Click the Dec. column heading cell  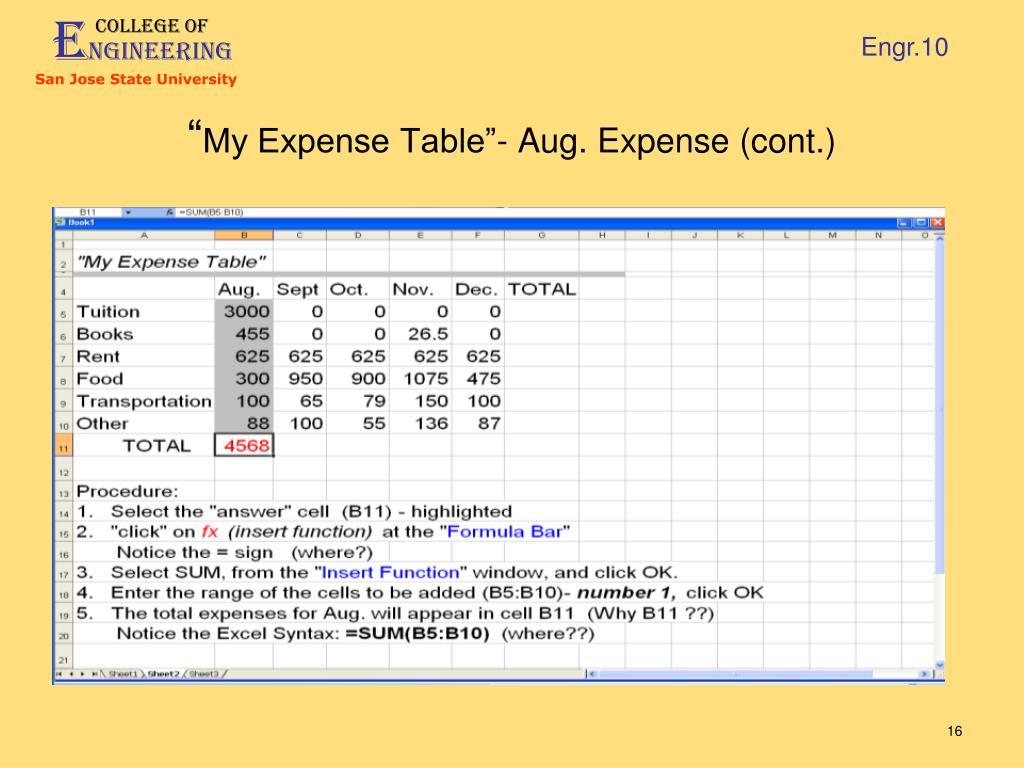coord(478,289)
